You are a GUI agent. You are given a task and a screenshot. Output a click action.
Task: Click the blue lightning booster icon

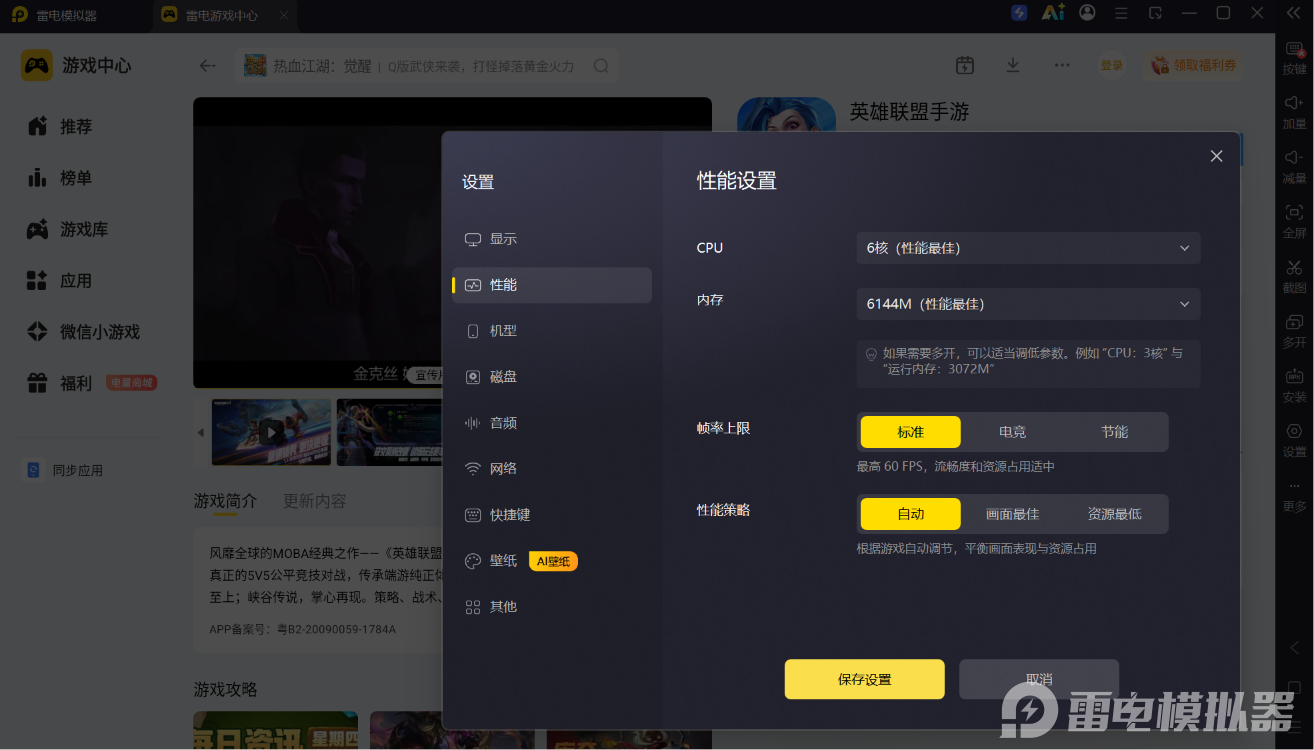pos(1019,13)
